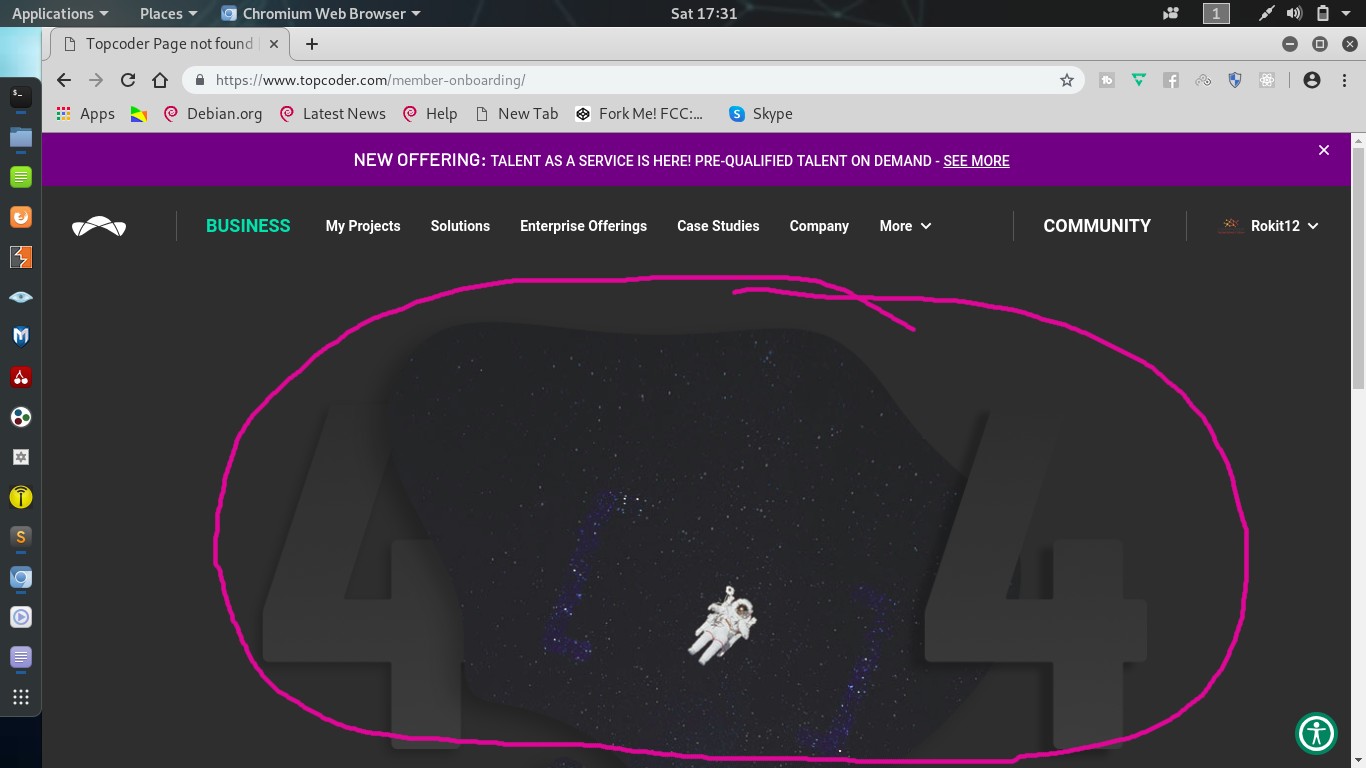Open the 1b extension icon
Screen dimensions: 1366x768
pos(1107,80)
